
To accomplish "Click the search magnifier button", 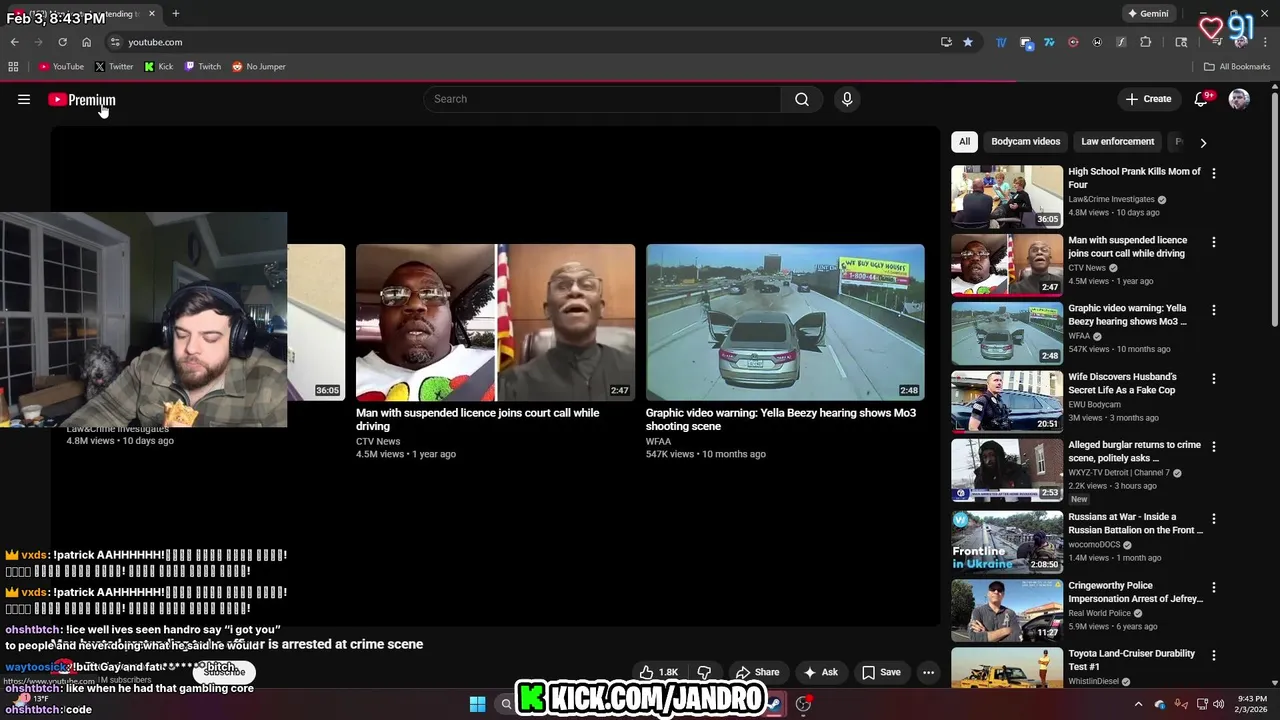I will [802, 99].
